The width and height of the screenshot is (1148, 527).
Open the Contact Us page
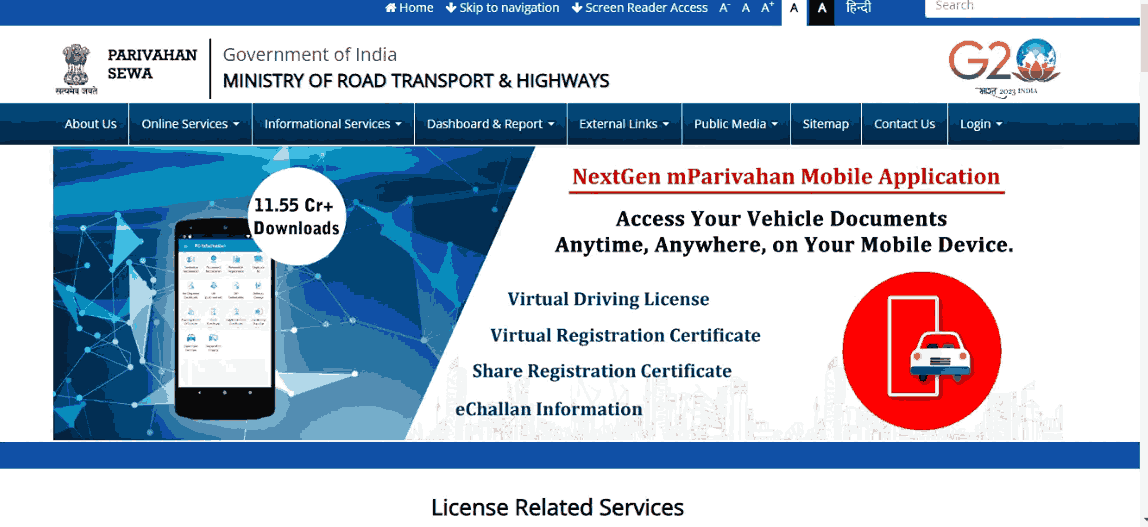click(x=904, y=124)
